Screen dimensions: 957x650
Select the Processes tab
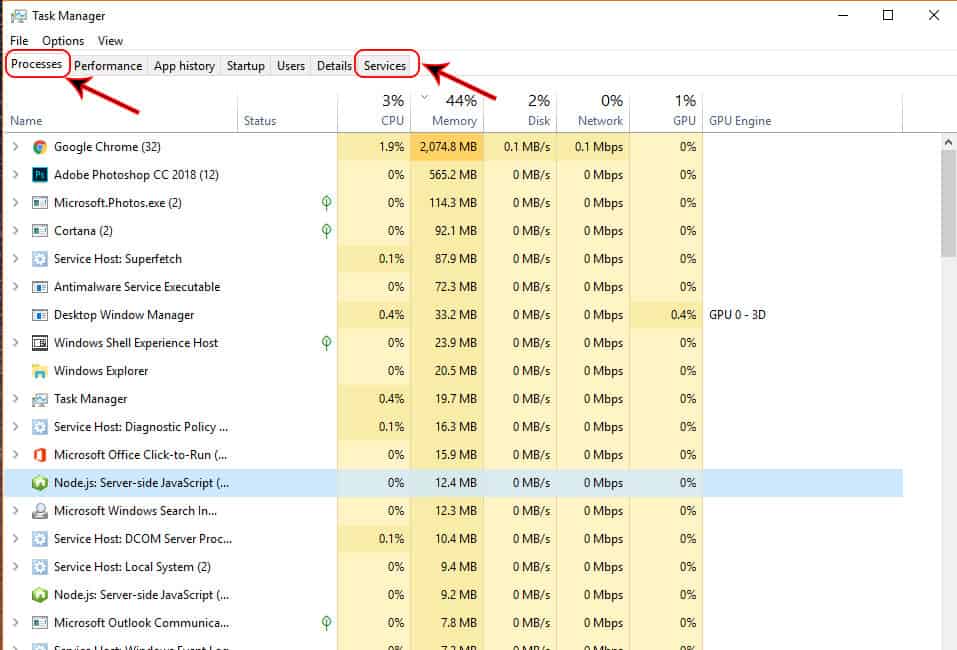(37, 64)
